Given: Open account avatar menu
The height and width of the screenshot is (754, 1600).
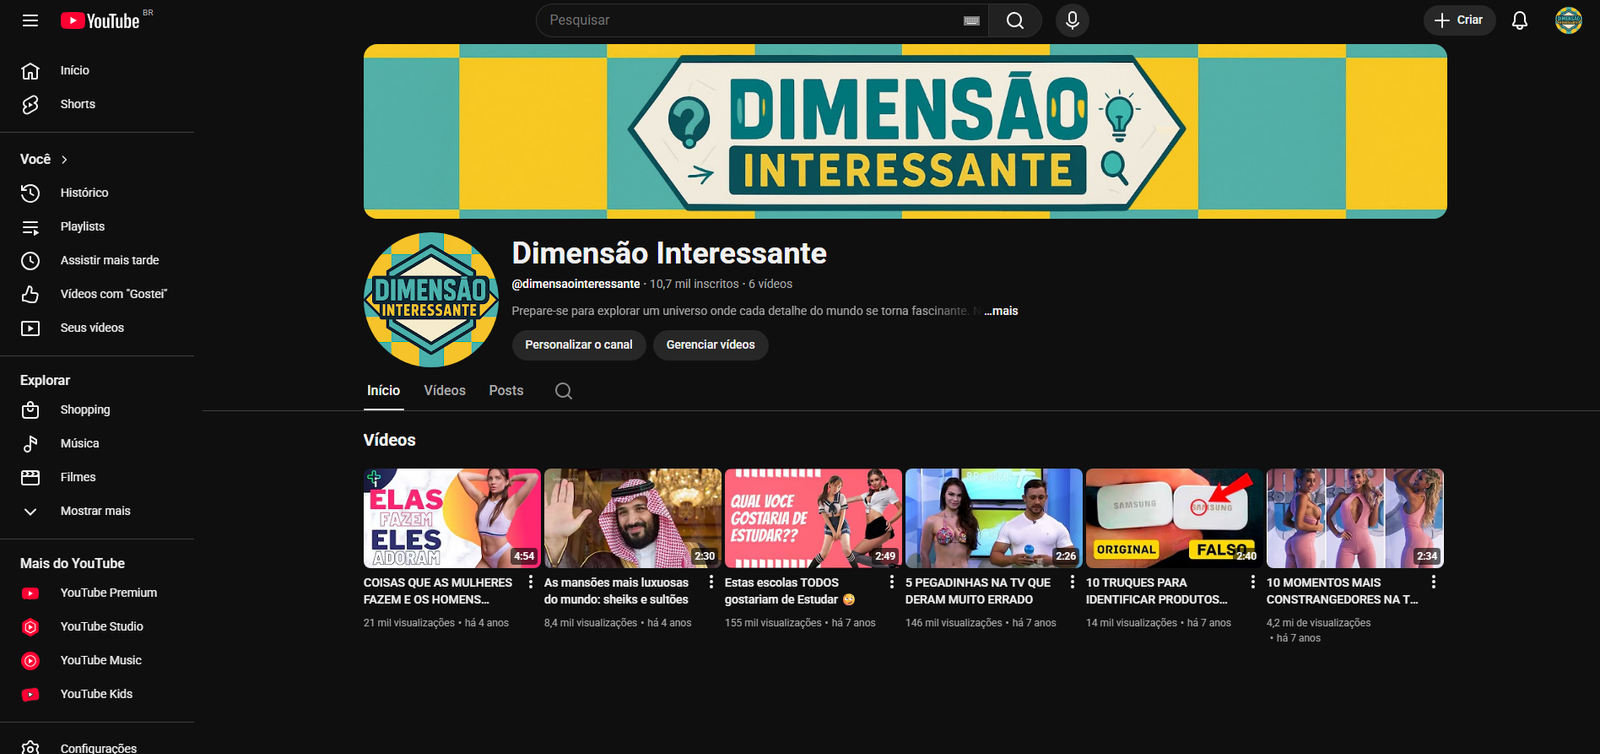Looking at the screenshot, I should tap(1568, 20).
